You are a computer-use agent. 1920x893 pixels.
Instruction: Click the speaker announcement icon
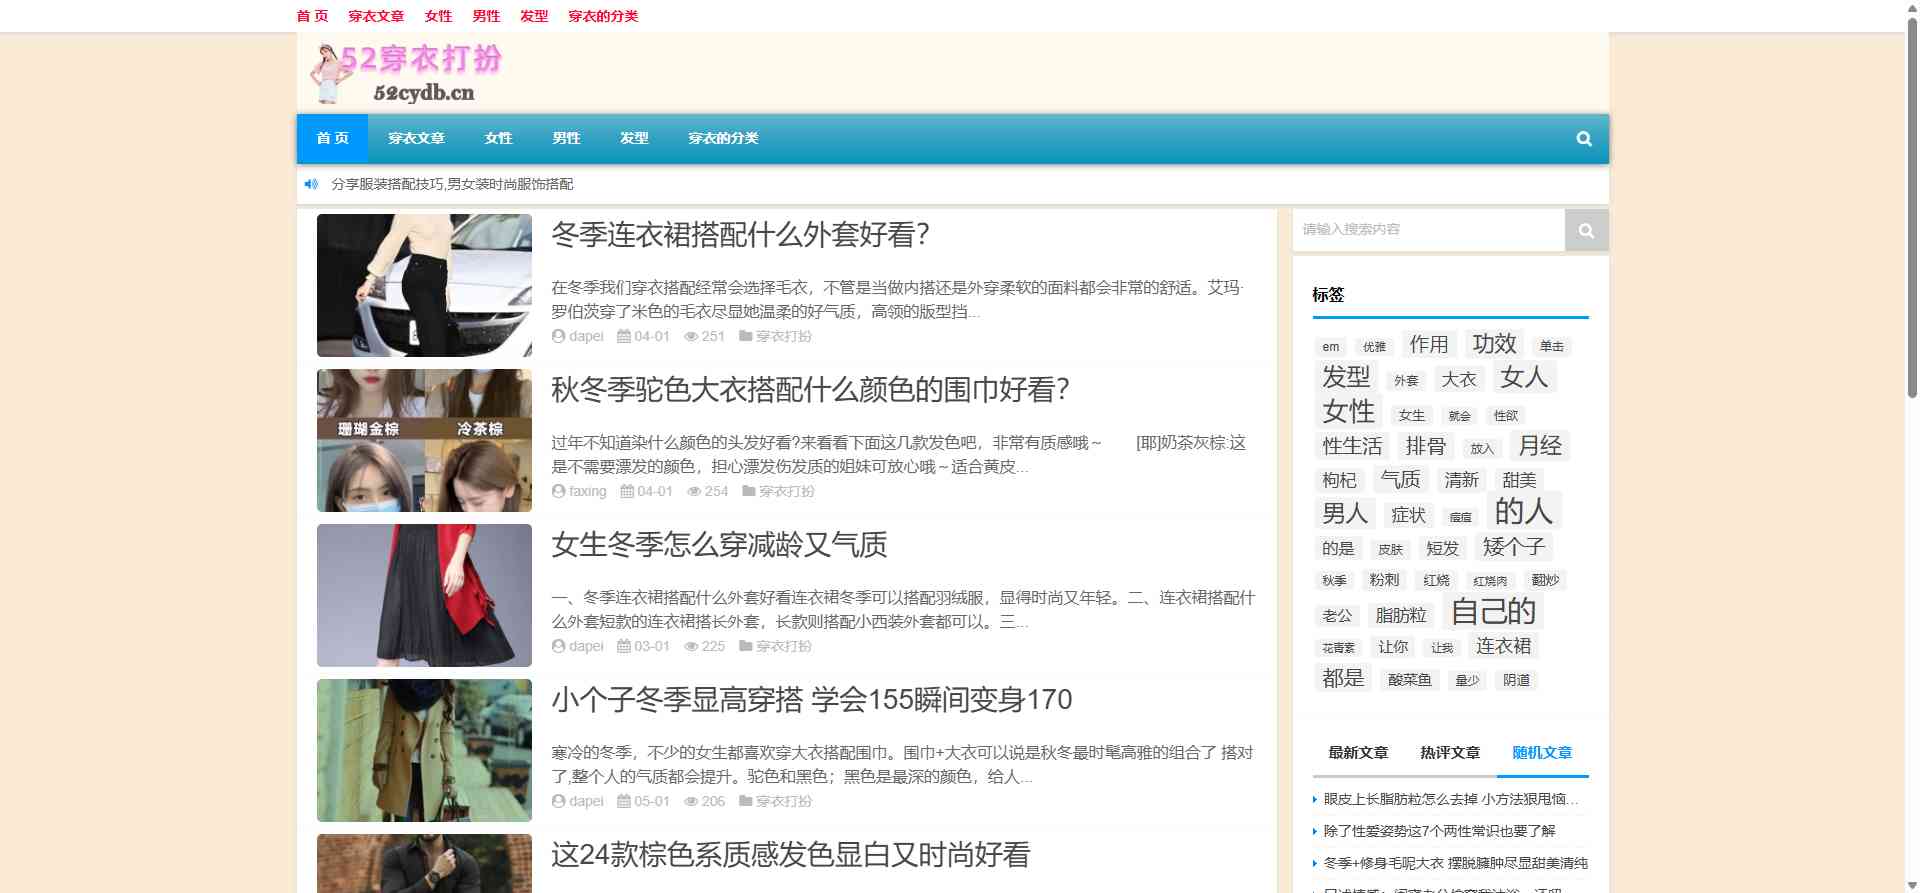(x=311, y=184)
